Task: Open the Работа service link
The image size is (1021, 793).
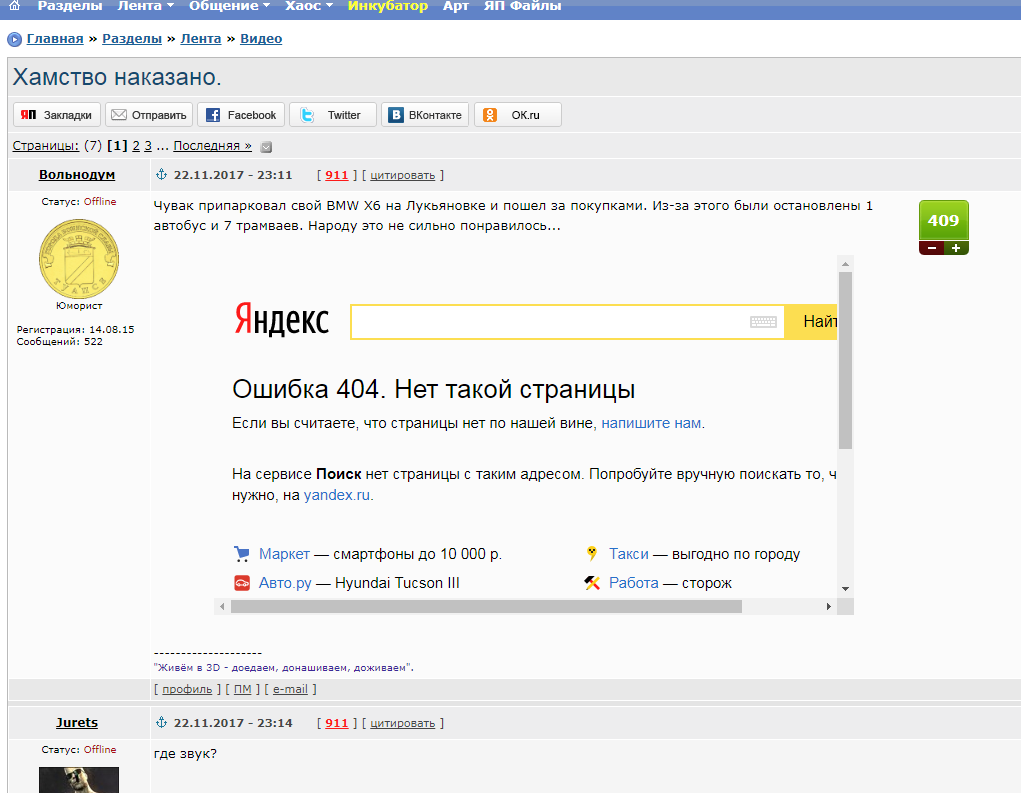Action: click(634, 583)
